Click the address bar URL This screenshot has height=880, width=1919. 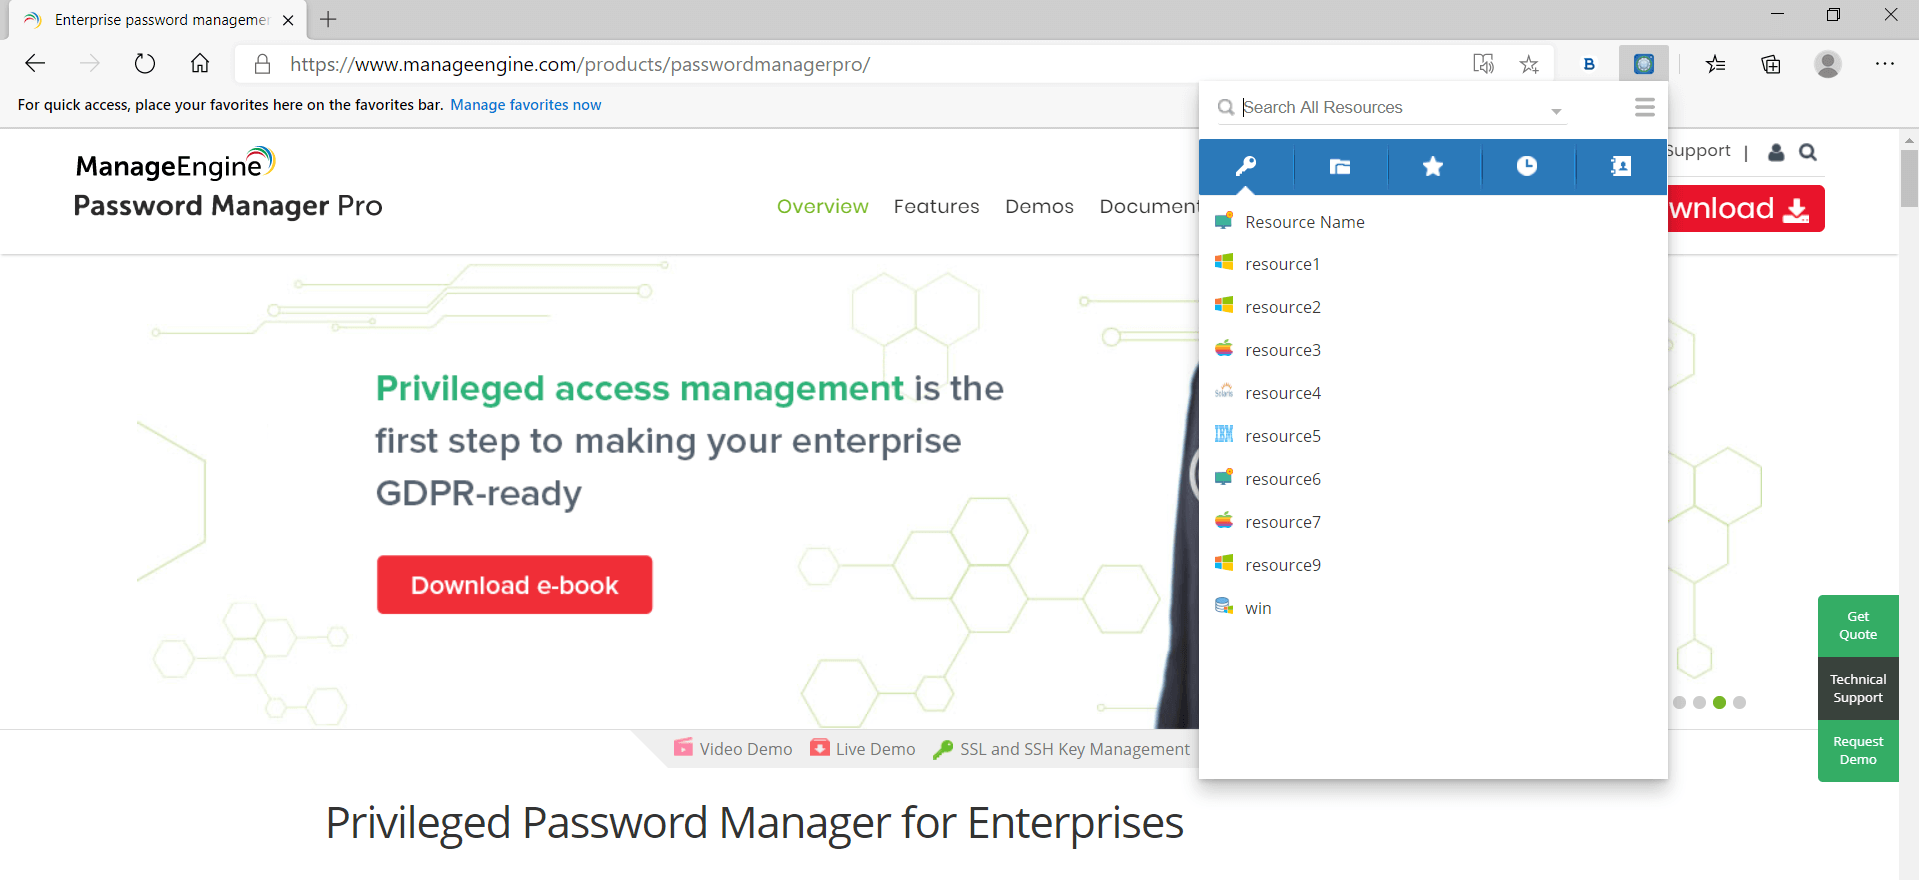coord(580,64)
